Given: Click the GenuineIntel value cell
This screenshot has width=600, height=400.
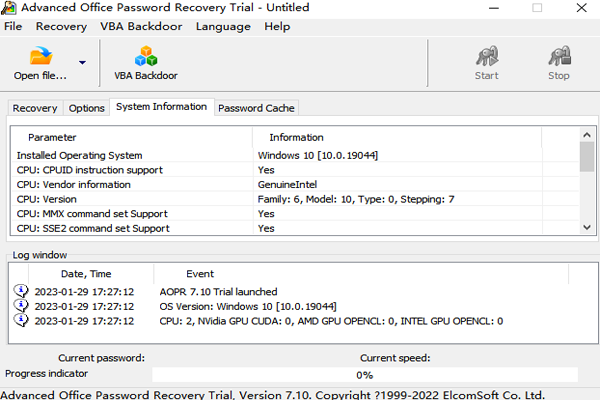Looking at the screenshot, I should click(x=287, y=184).
